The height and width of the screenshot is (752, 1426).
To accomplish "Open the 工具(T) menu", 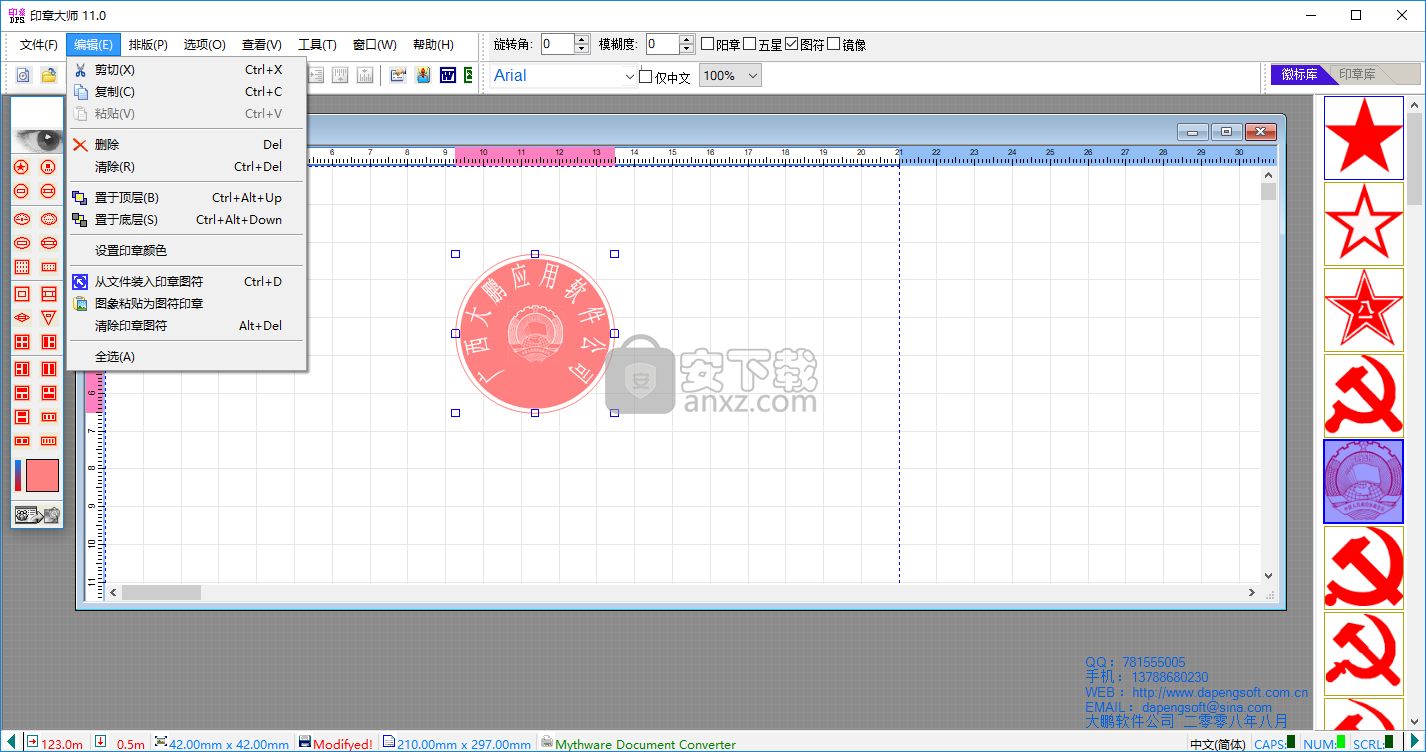I will coord(317,45).
